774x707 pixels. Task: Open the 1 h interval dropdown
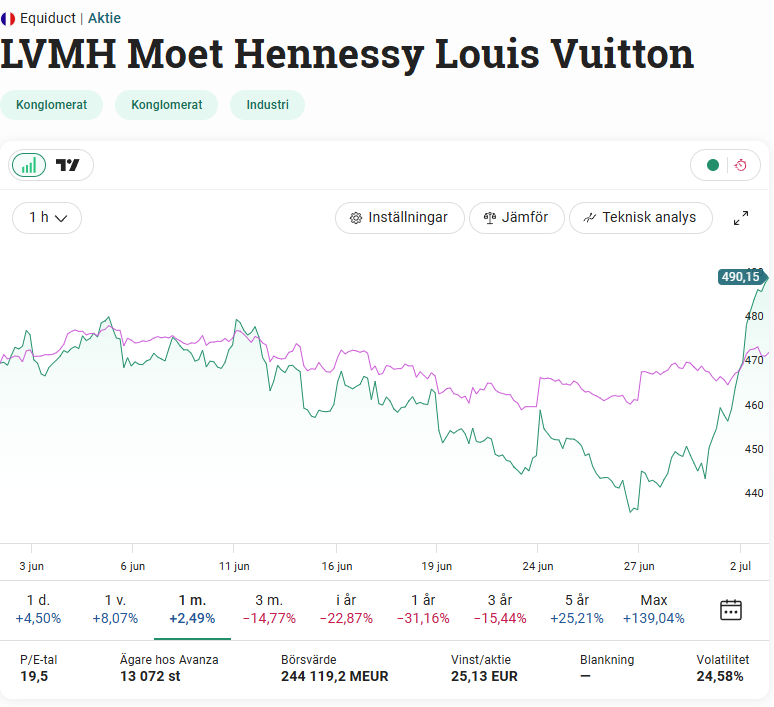click(47, 218)
